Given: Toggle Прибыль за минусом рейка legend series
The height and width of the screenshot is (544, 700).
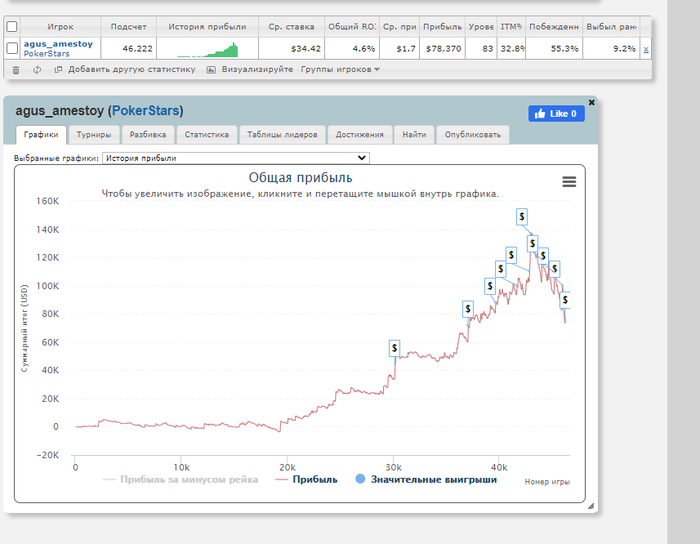Looking at the screenshot, I should point(181,480).
